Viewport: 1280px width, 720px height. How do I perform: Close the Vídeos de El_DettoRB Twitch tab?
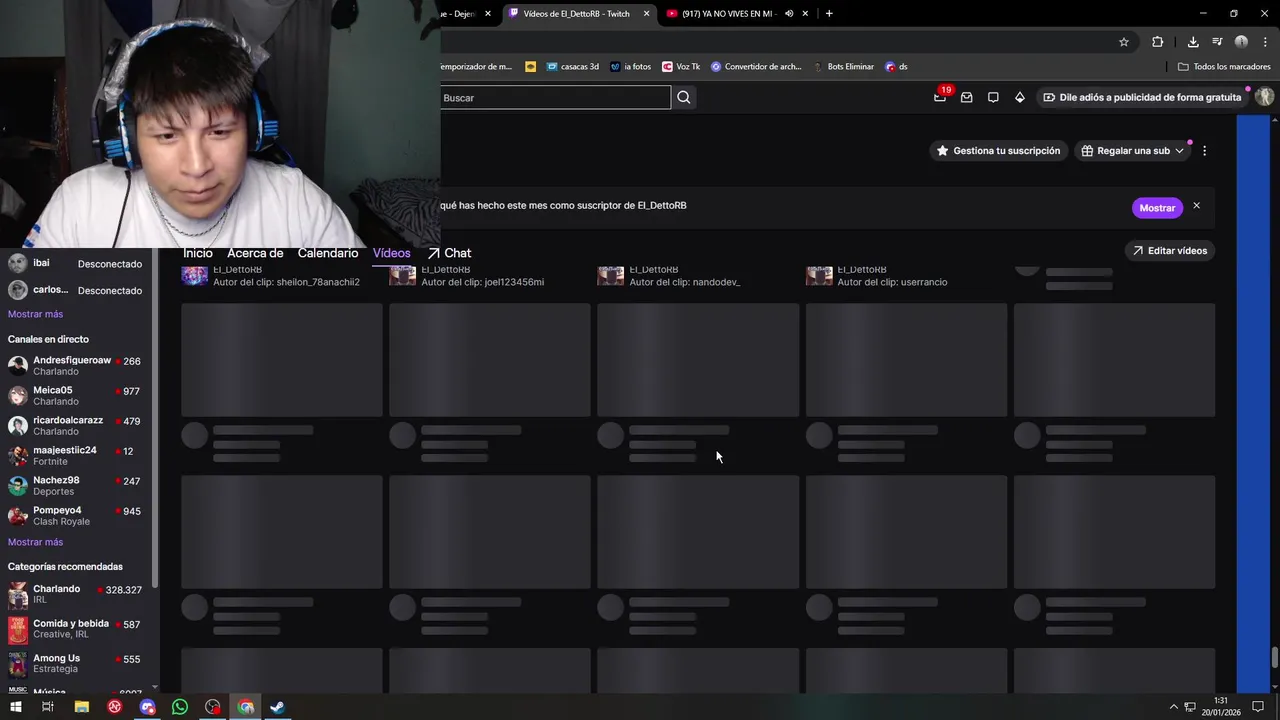click(646, 13)
